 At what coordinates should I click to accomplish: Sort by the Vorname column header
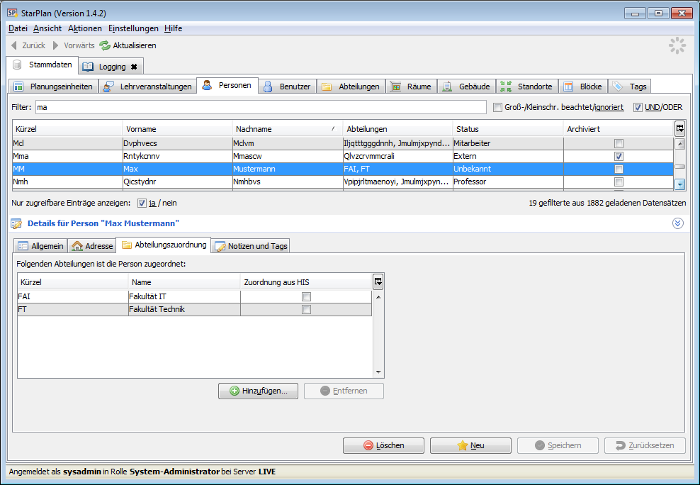coord(177,129)
